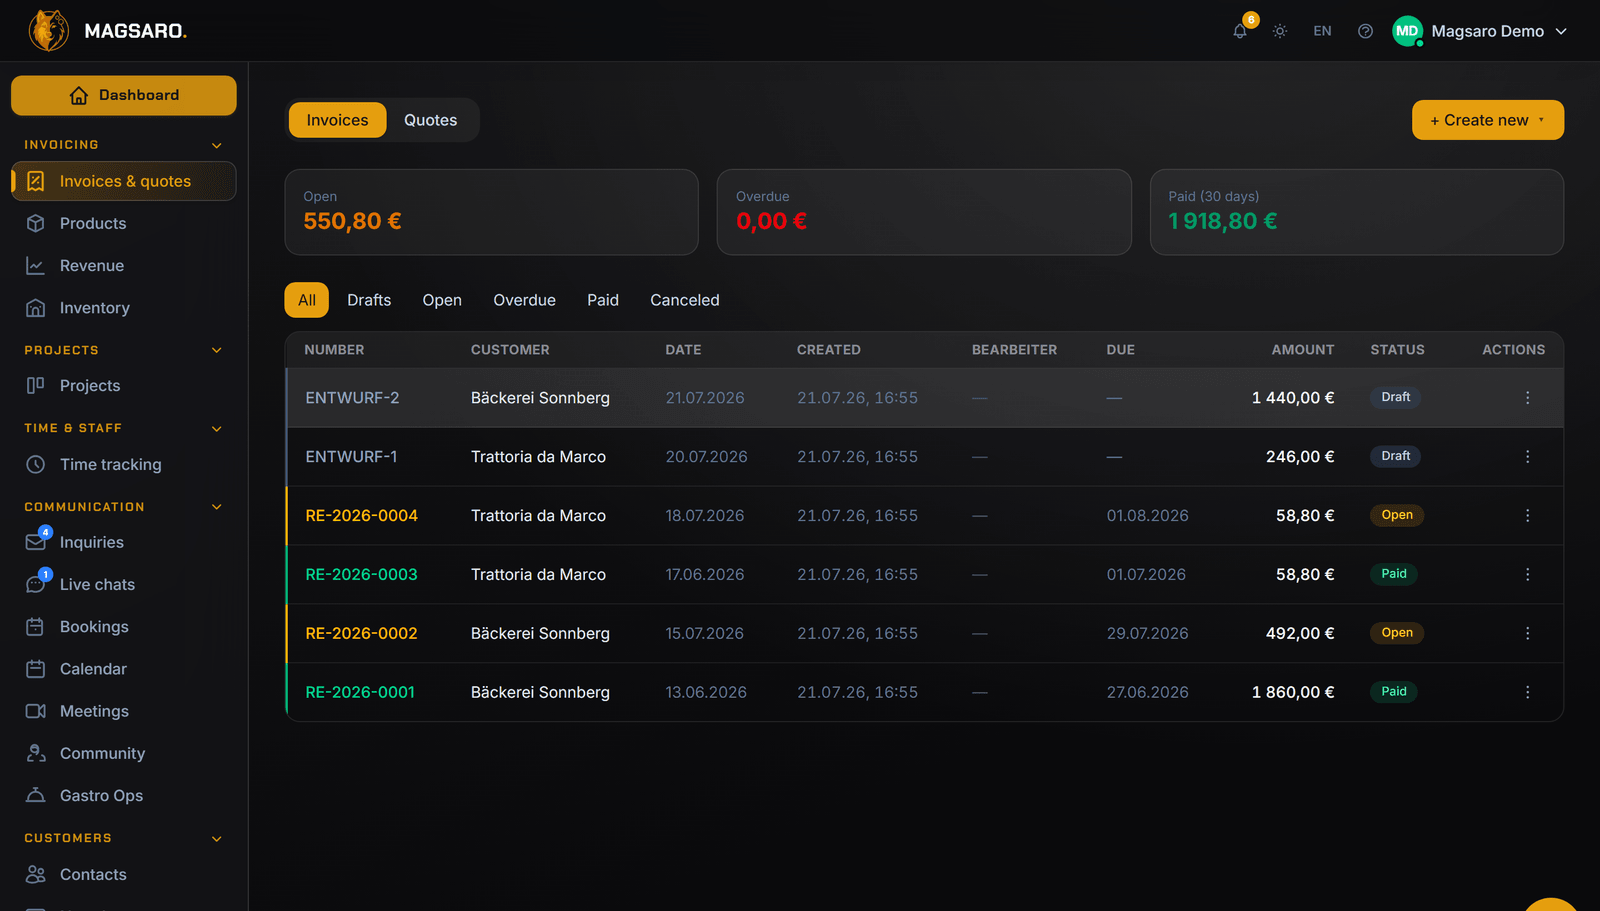Click the Open total card 550,80 €
The image size is (1600, 911).
coord(492,212)
